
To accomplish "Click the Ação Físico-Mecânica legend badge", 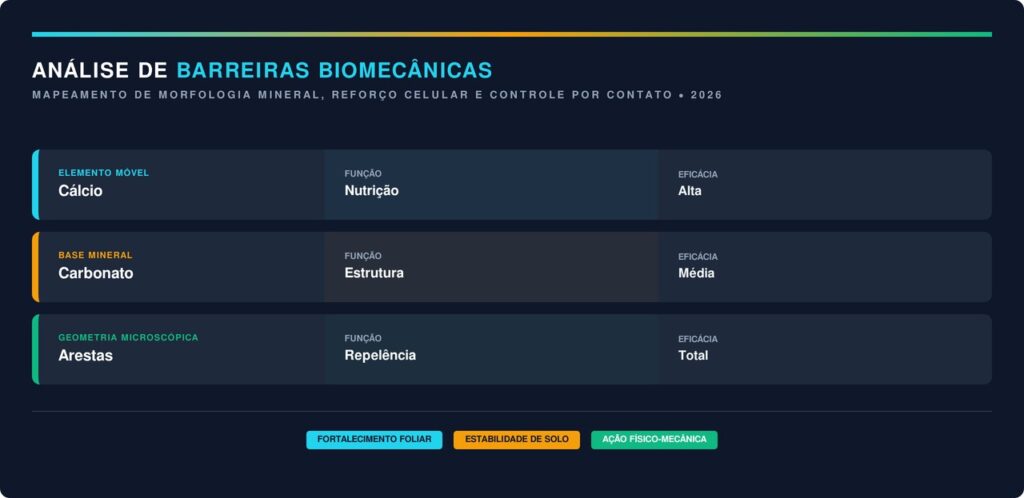I will tap(654, 440).
